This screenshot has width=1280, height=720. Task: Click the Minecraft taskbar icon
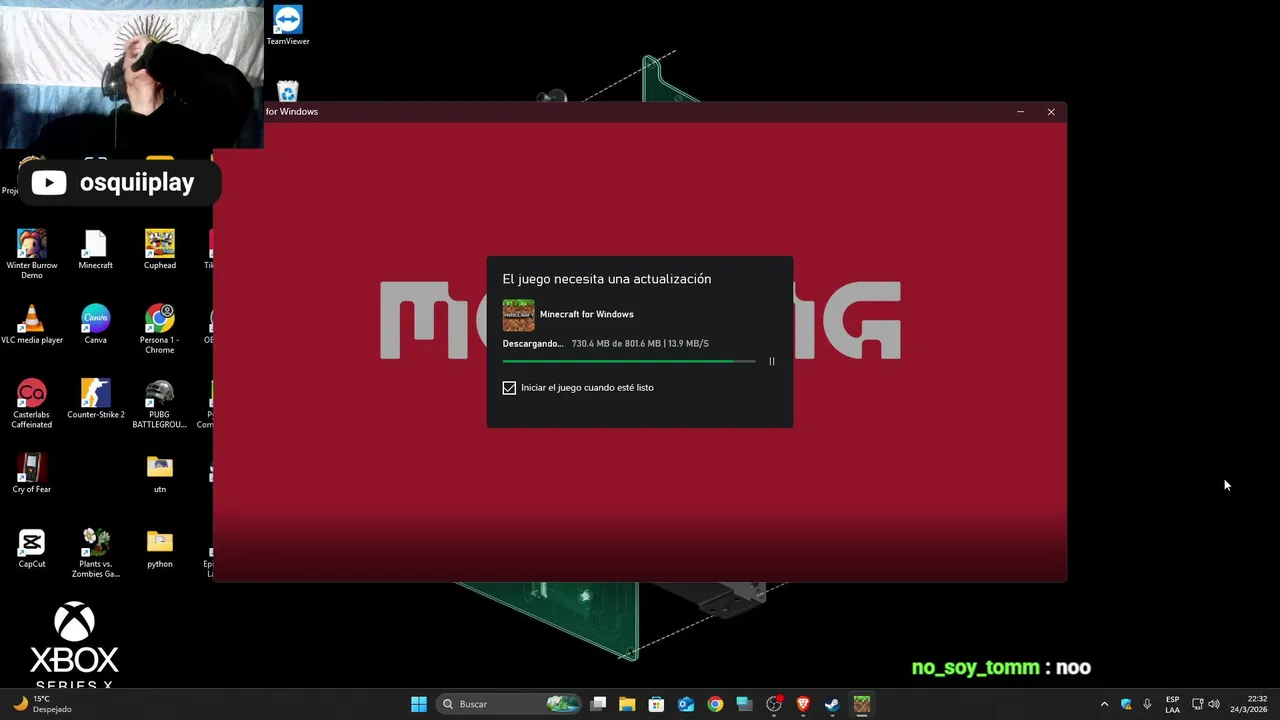tap(862, 704)
